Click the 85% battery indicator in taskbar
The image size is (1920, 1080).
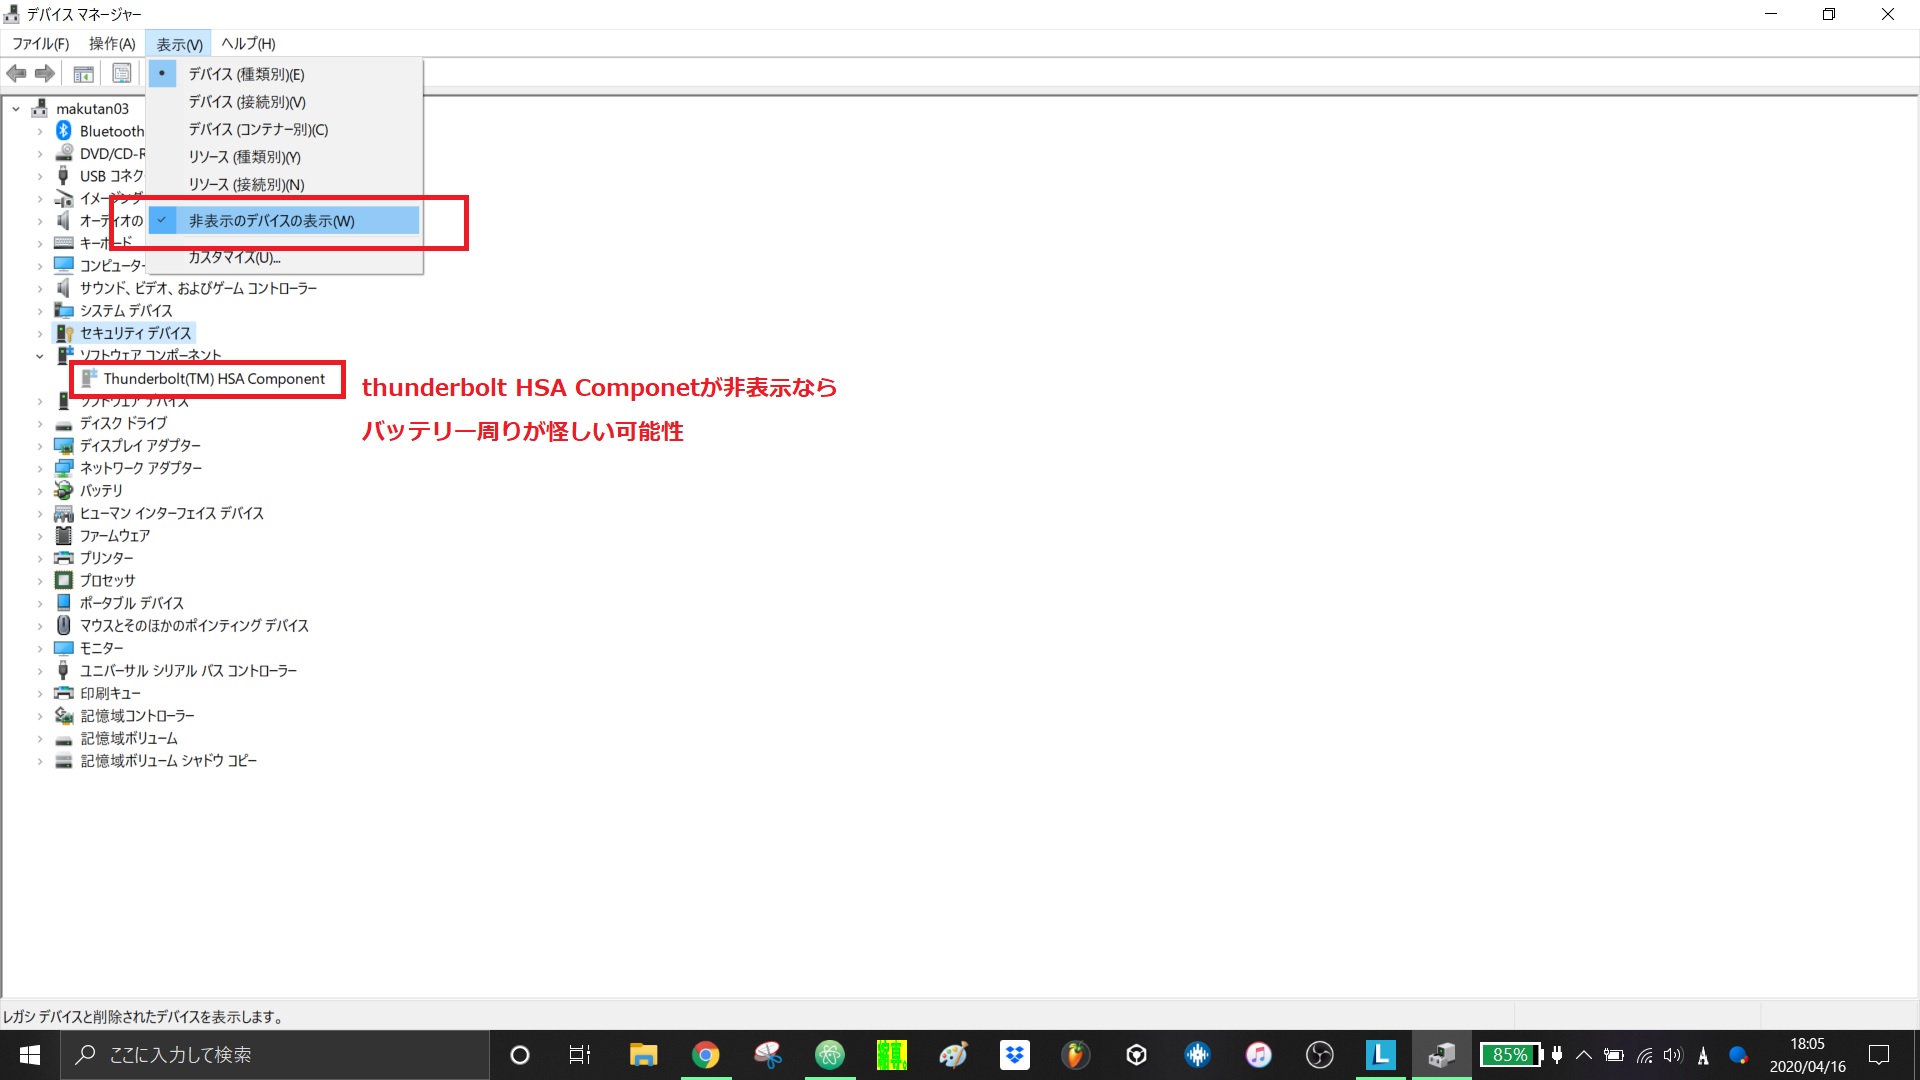[x=1509, y=1055]
